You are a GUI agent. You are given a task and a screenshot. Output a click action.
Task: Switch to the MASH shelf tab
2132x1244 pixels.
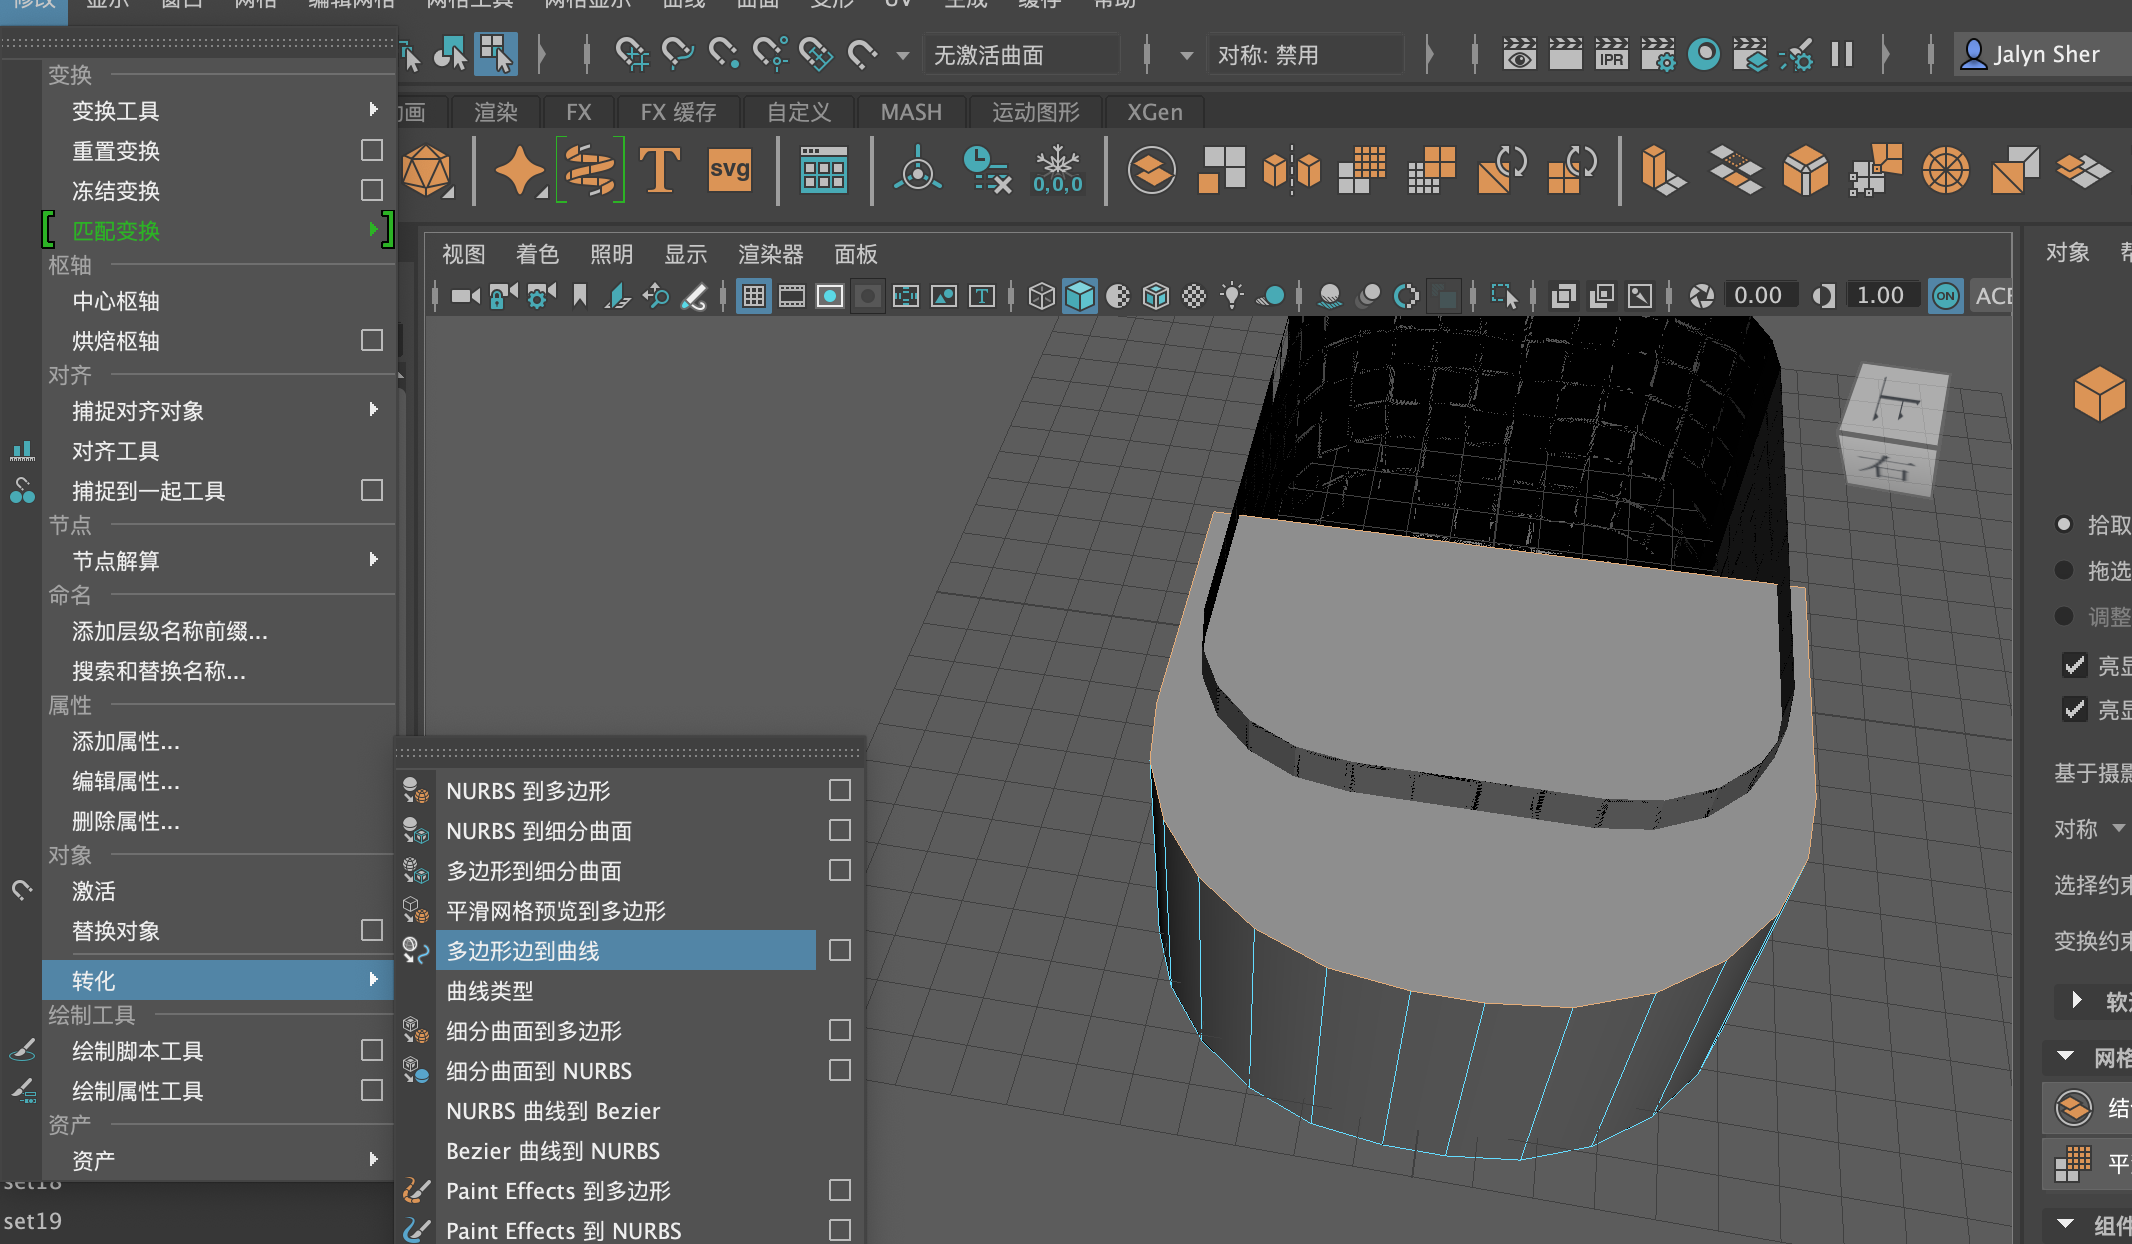910,112
